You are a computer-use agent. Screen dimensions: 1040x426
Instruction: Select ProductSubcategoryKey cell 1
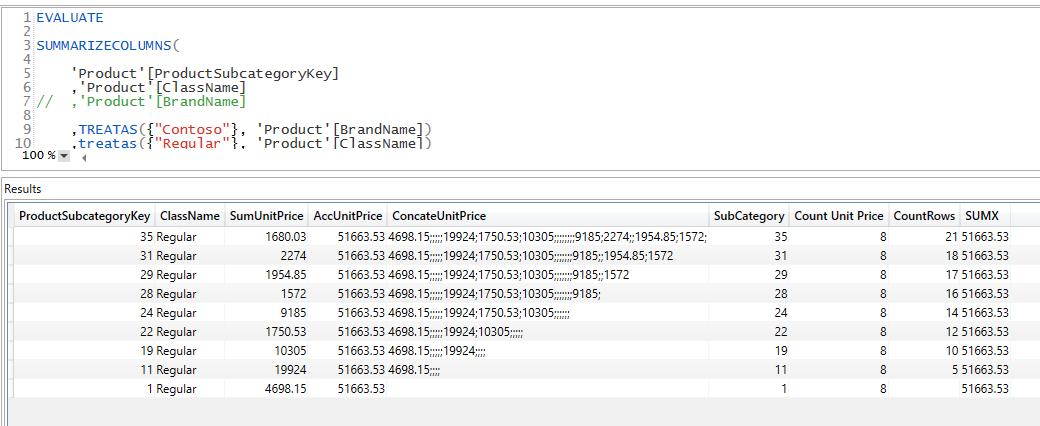coord(84,390)
